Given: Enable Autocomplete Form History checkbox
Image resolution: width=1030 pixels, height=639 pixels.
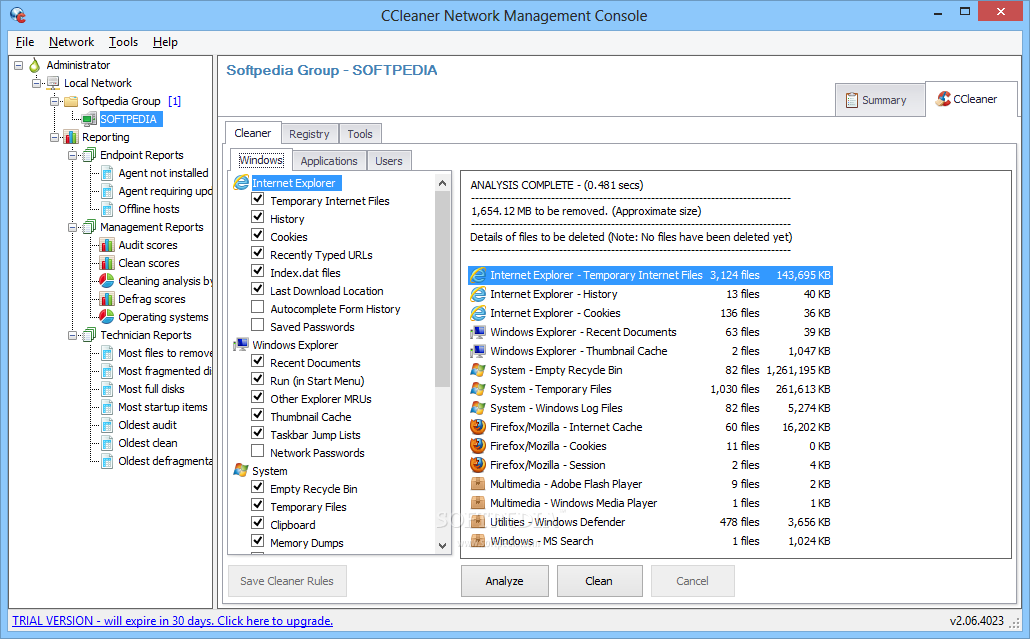Looking at the screenshot, I should coord(258,307).
